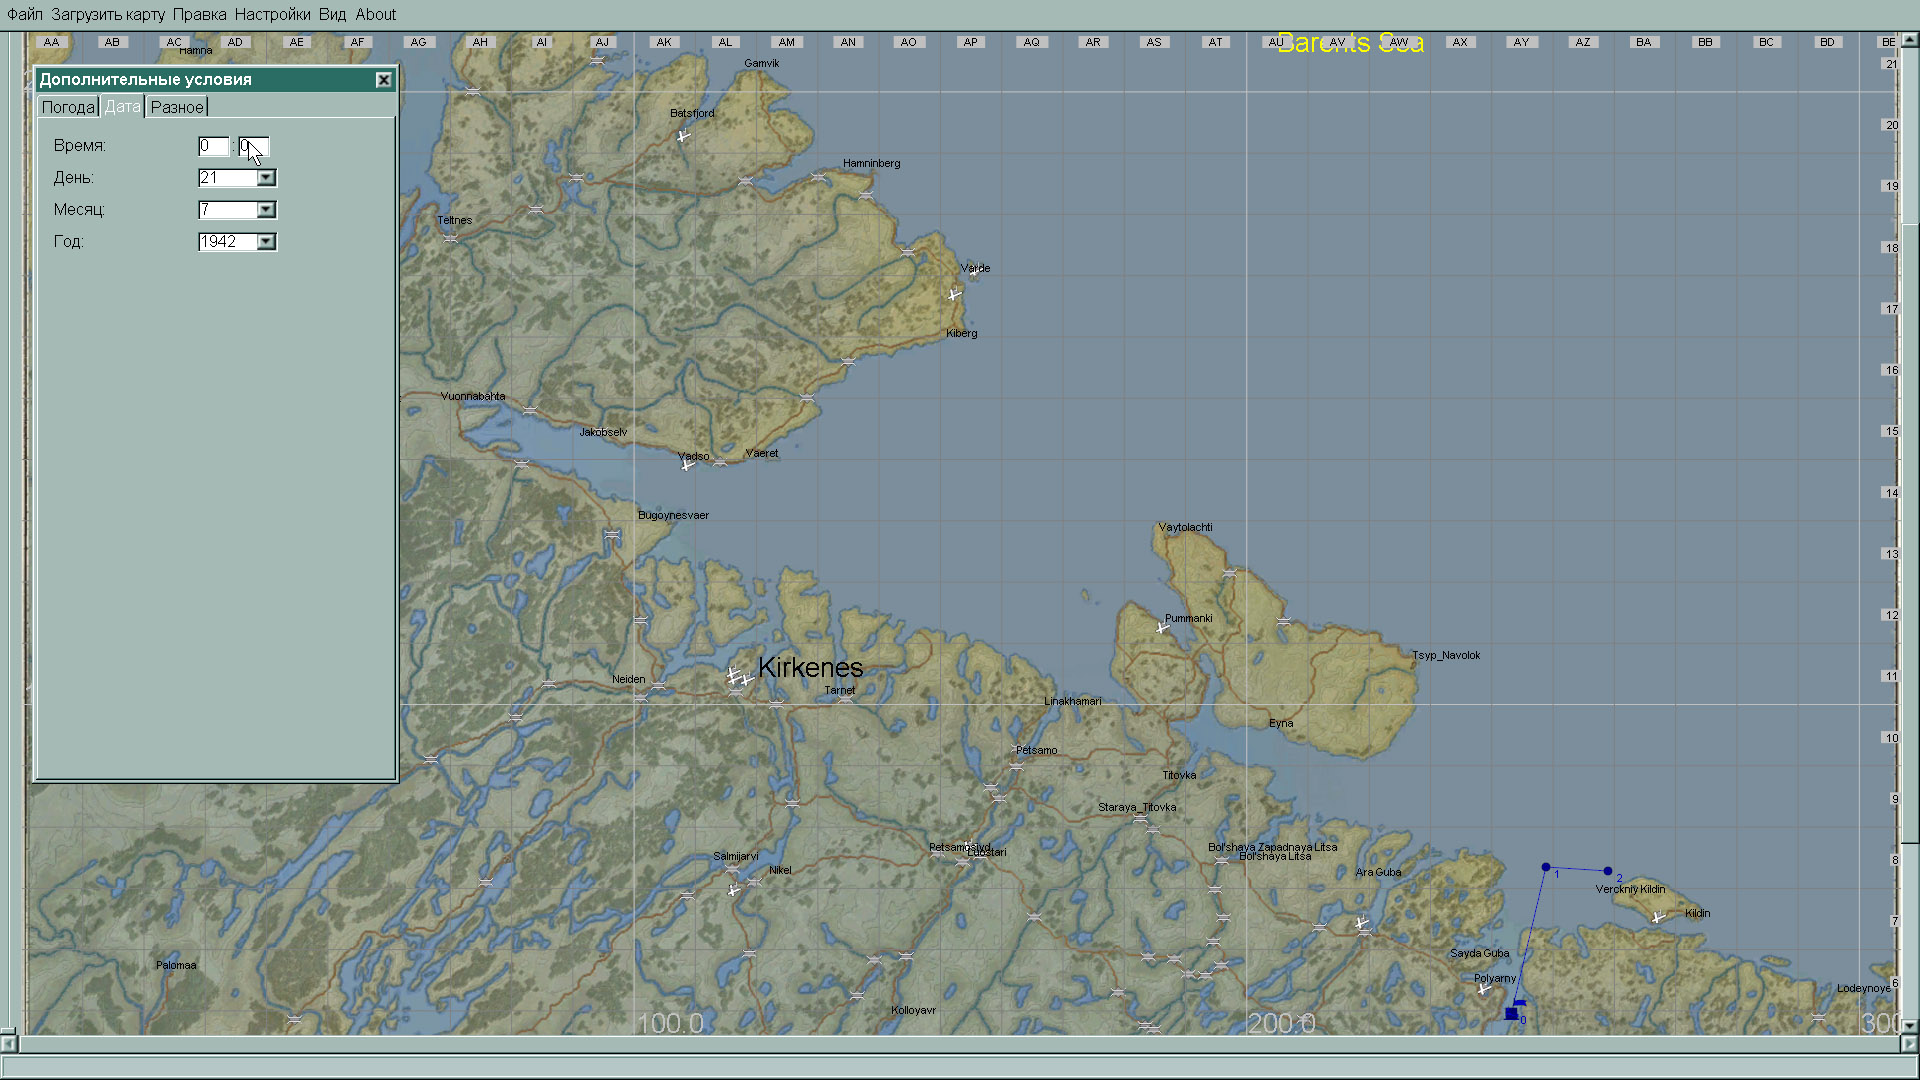Image resolution: width=1920 pixels, height=1080 pixels.
Task: Select the Polyarny airfield icon
Action: tap(1484, 989)
